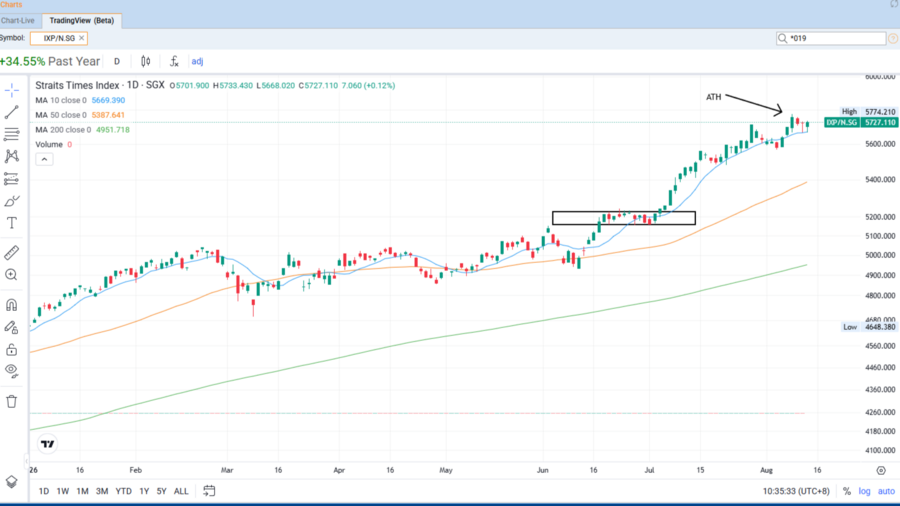Lock all drawing tools

pyautogui.click(x=11, y=349)
